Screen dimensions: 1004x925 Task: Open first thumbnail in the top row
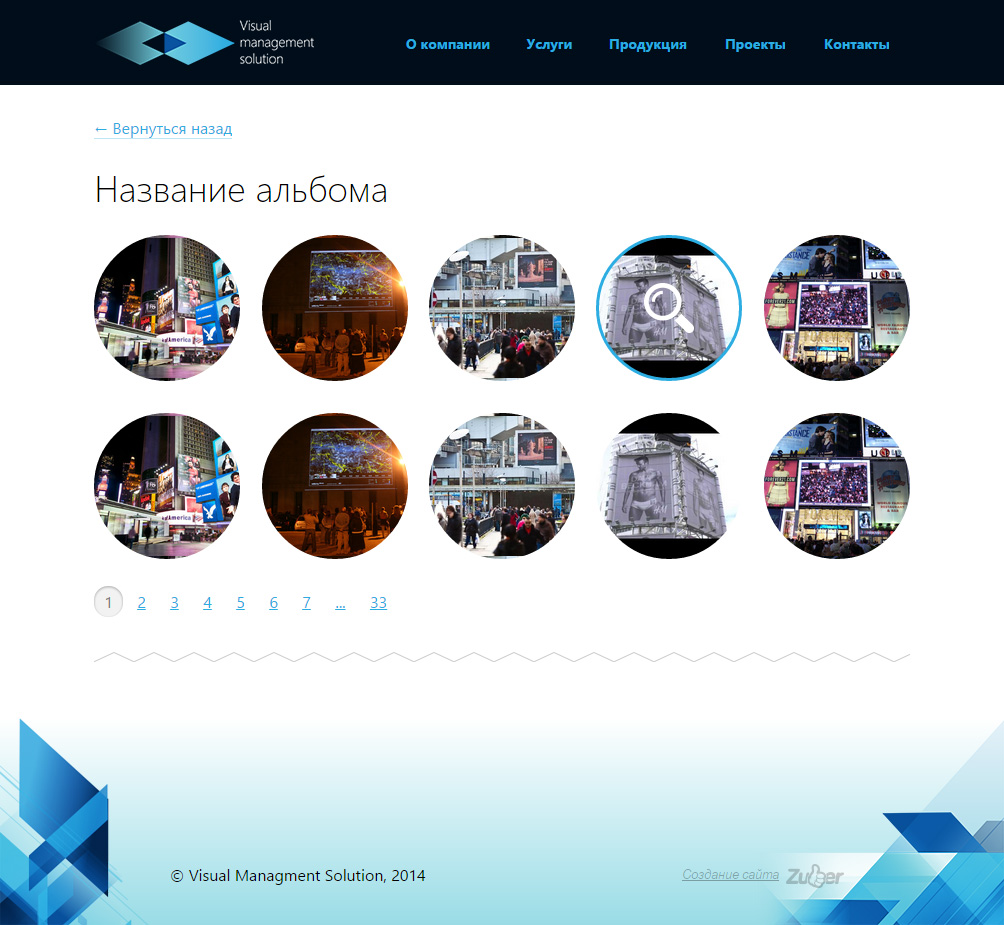pyautogui.click(x=167, y=308)
